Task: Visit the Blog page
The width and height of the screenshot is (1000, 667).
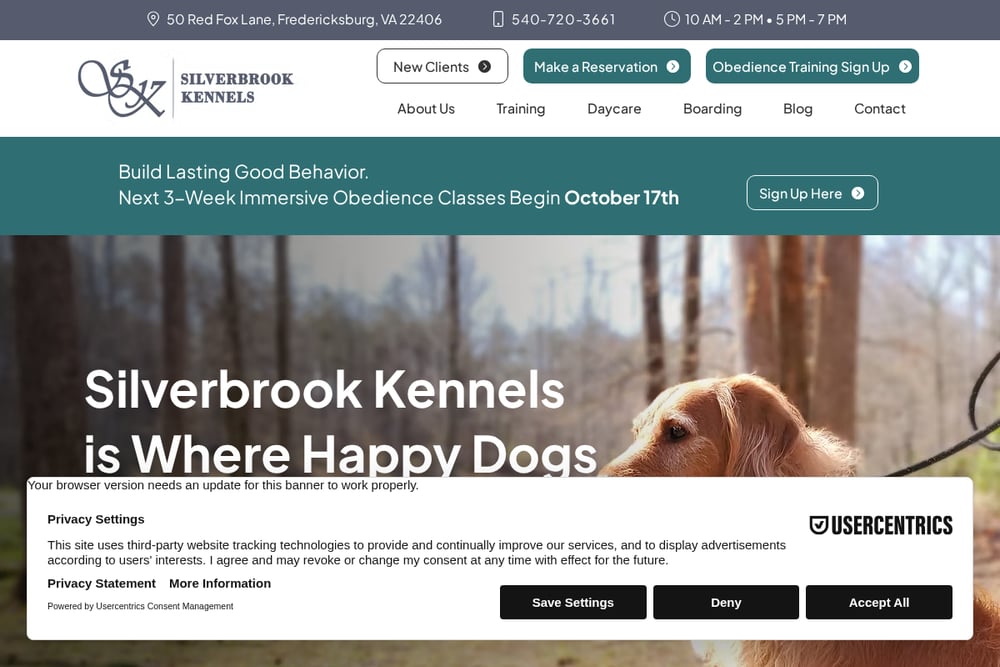Action: 798,108
